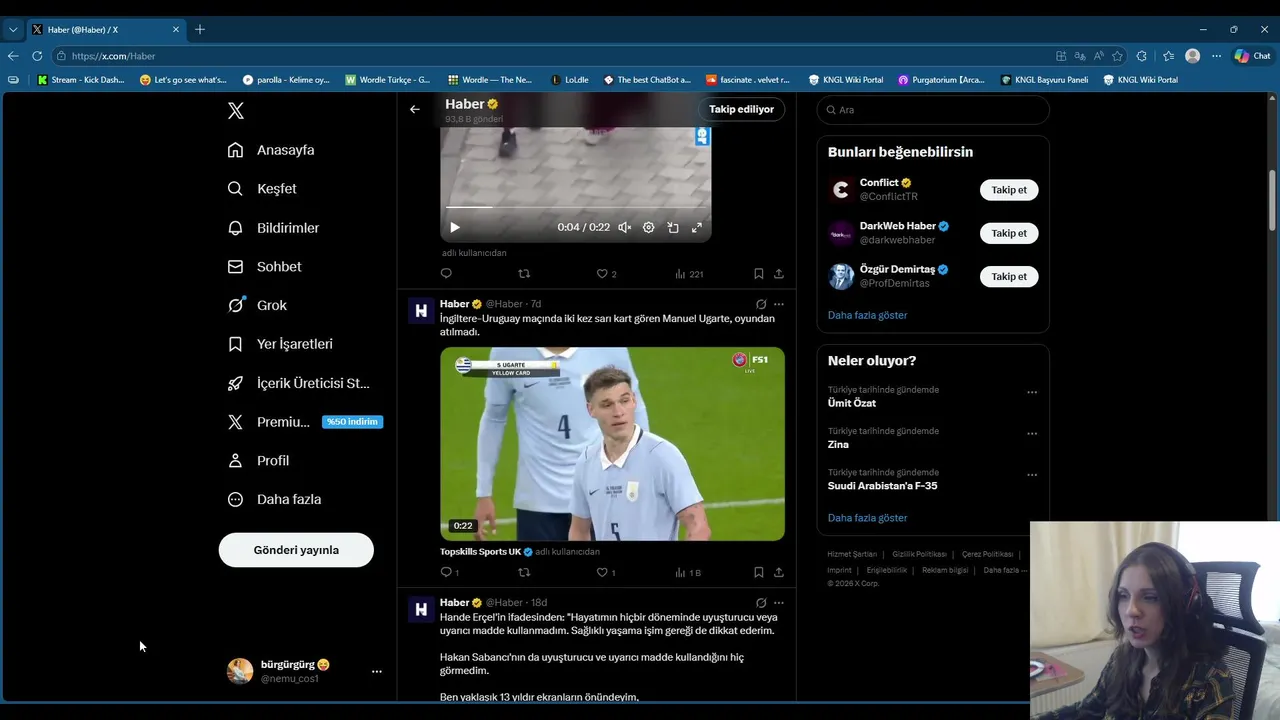Open İçerik Üreticisi Stüdyosu

click(300, 383)
